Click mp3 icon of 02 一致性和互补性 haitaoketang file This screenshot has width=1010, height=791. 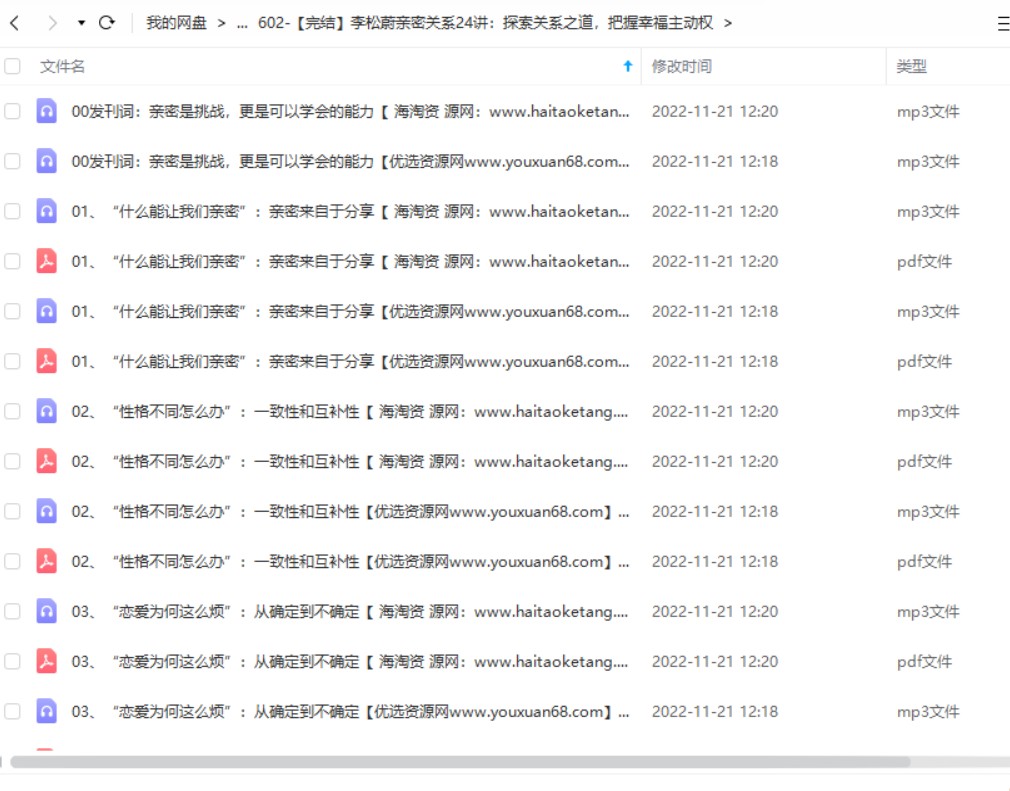pos(46,411)
